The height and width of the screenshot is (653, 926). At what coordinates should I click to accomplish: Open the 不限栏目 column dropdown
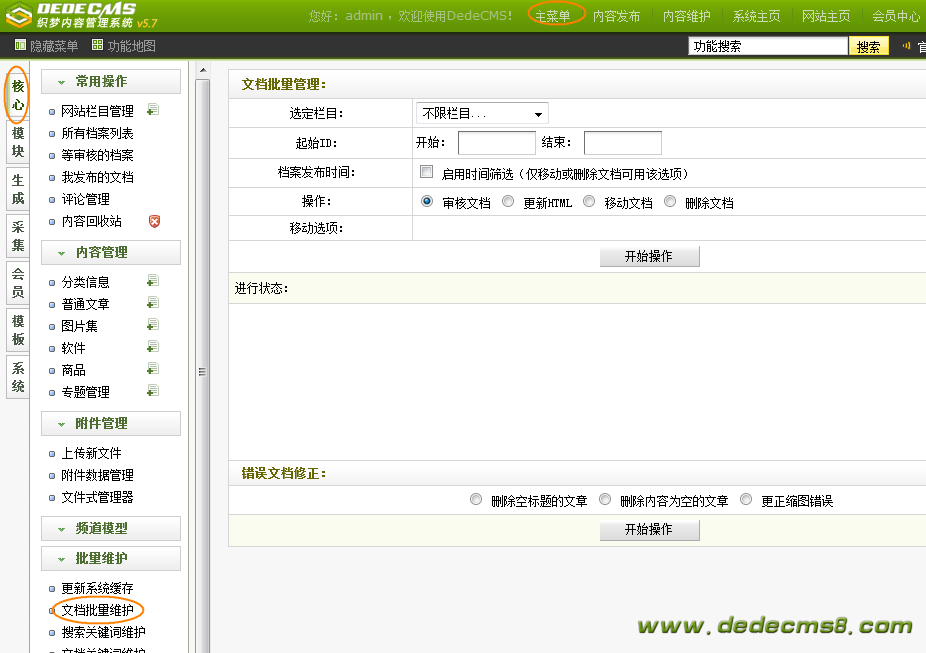click(482, 114)
